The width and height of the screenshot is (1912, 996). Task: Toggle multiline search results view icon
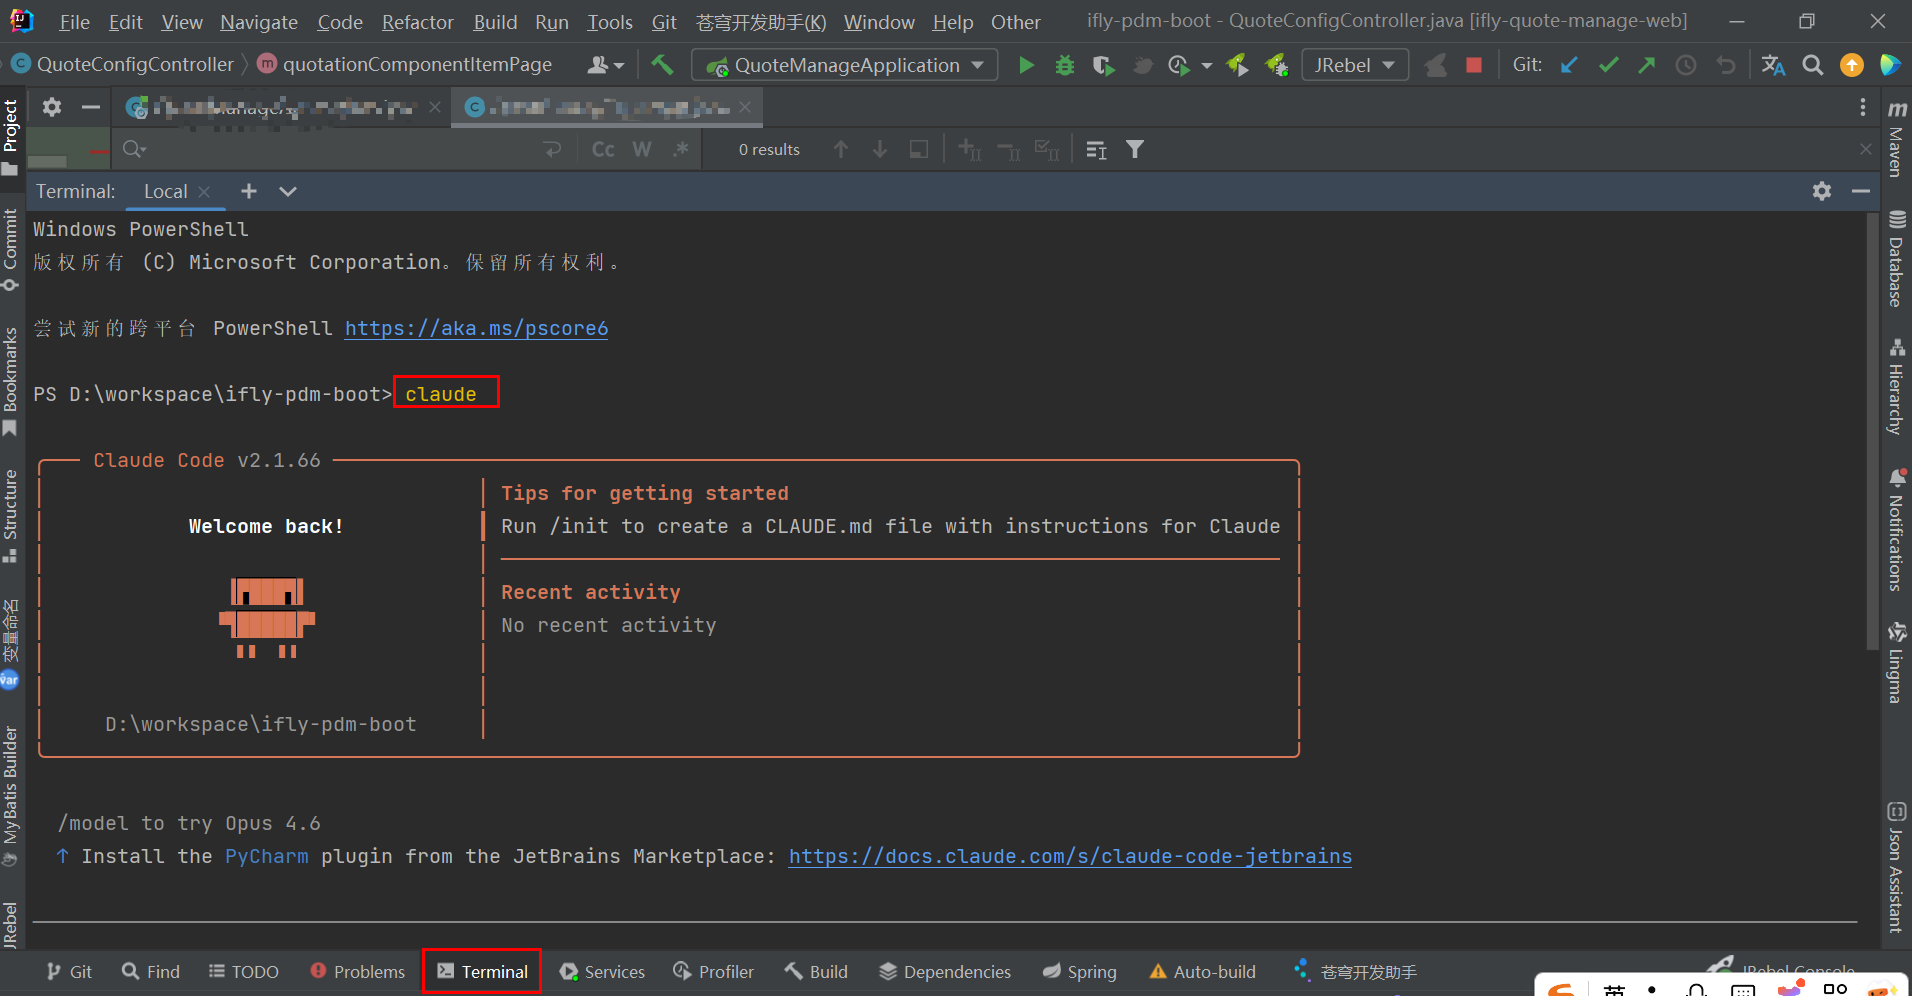click(x=1096, y=149)
